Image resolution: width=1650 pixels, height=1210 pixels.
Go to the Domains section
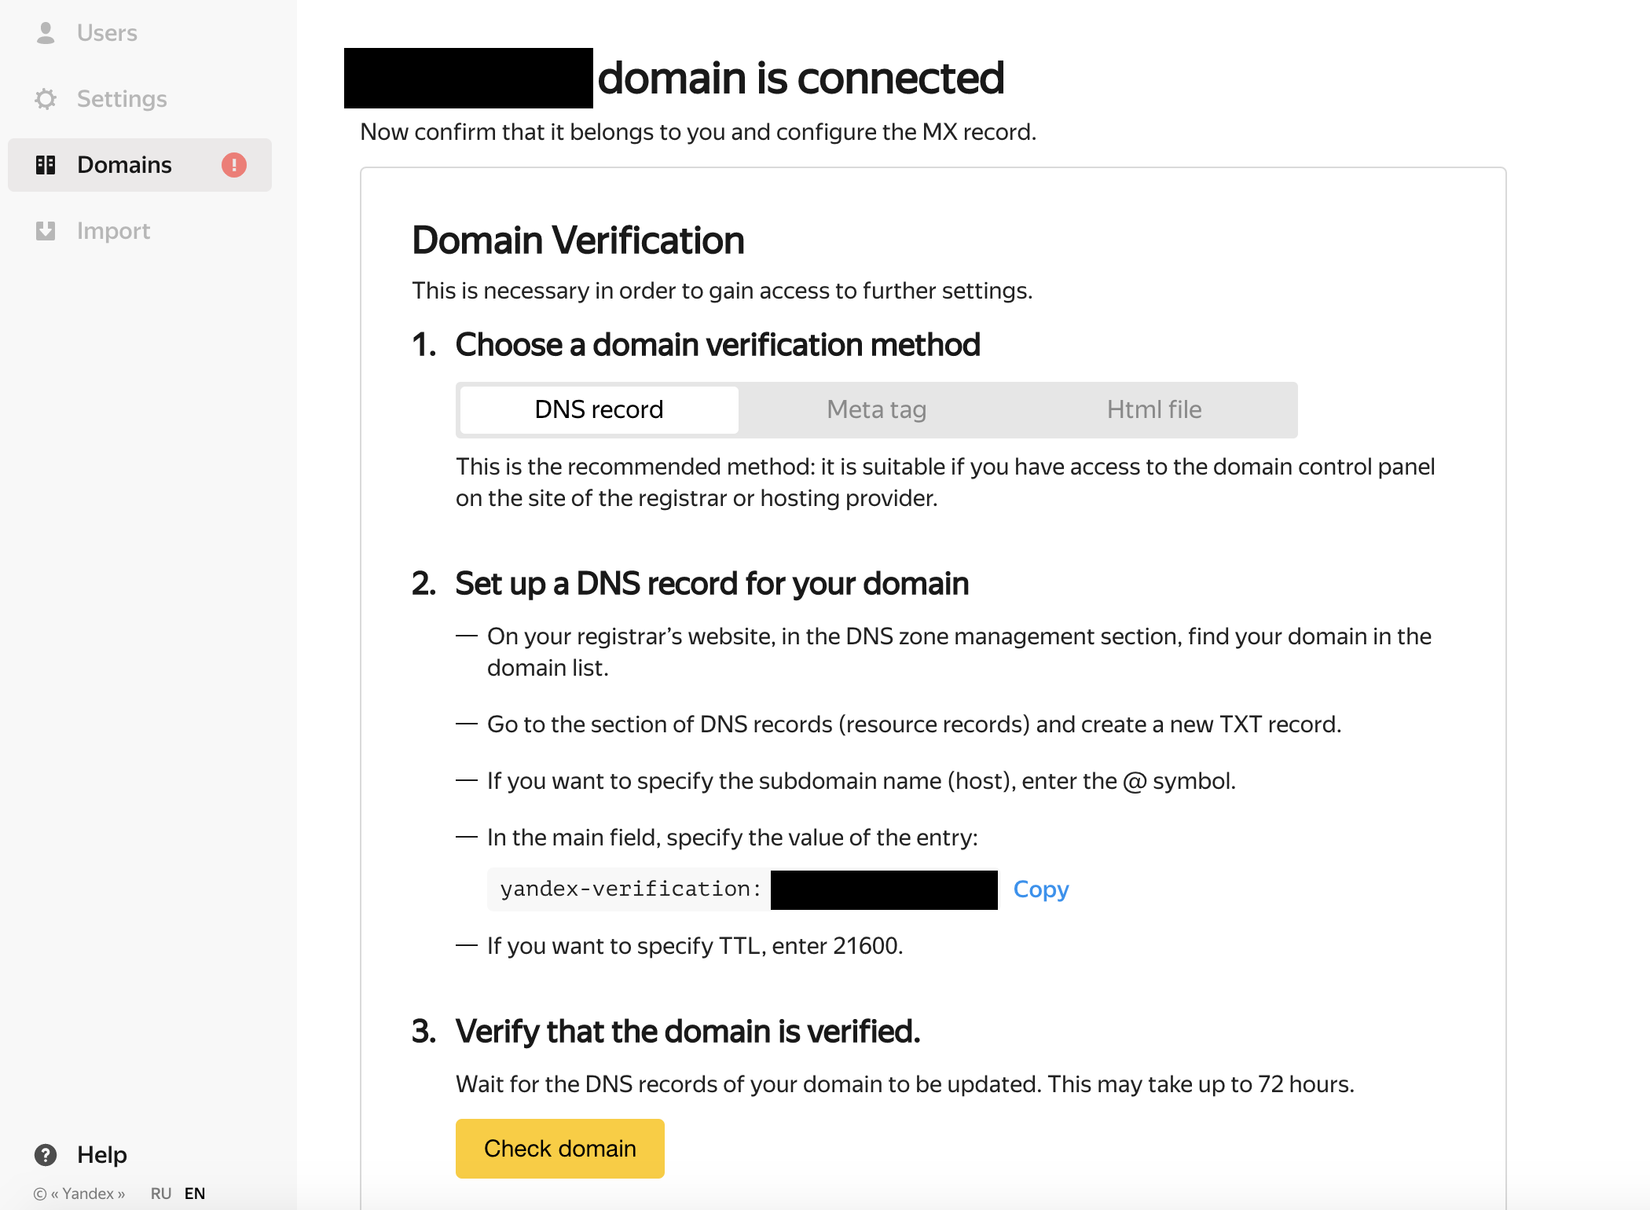pos(124,165)
